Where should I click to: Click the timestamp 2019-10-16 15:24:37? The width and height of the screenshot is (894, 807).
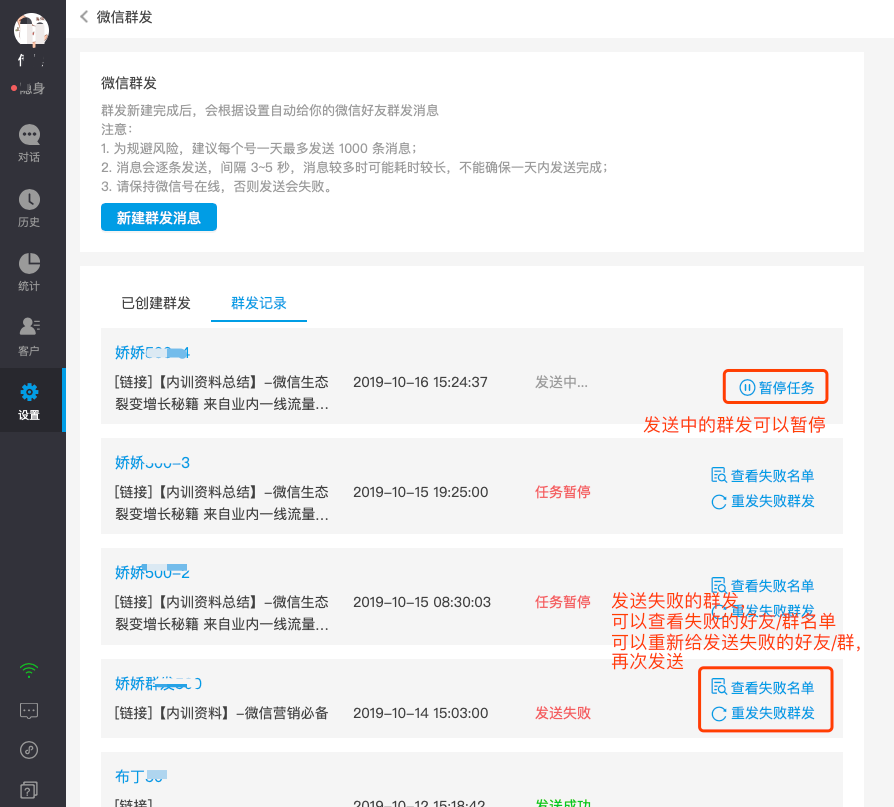[x=420, y=382]
